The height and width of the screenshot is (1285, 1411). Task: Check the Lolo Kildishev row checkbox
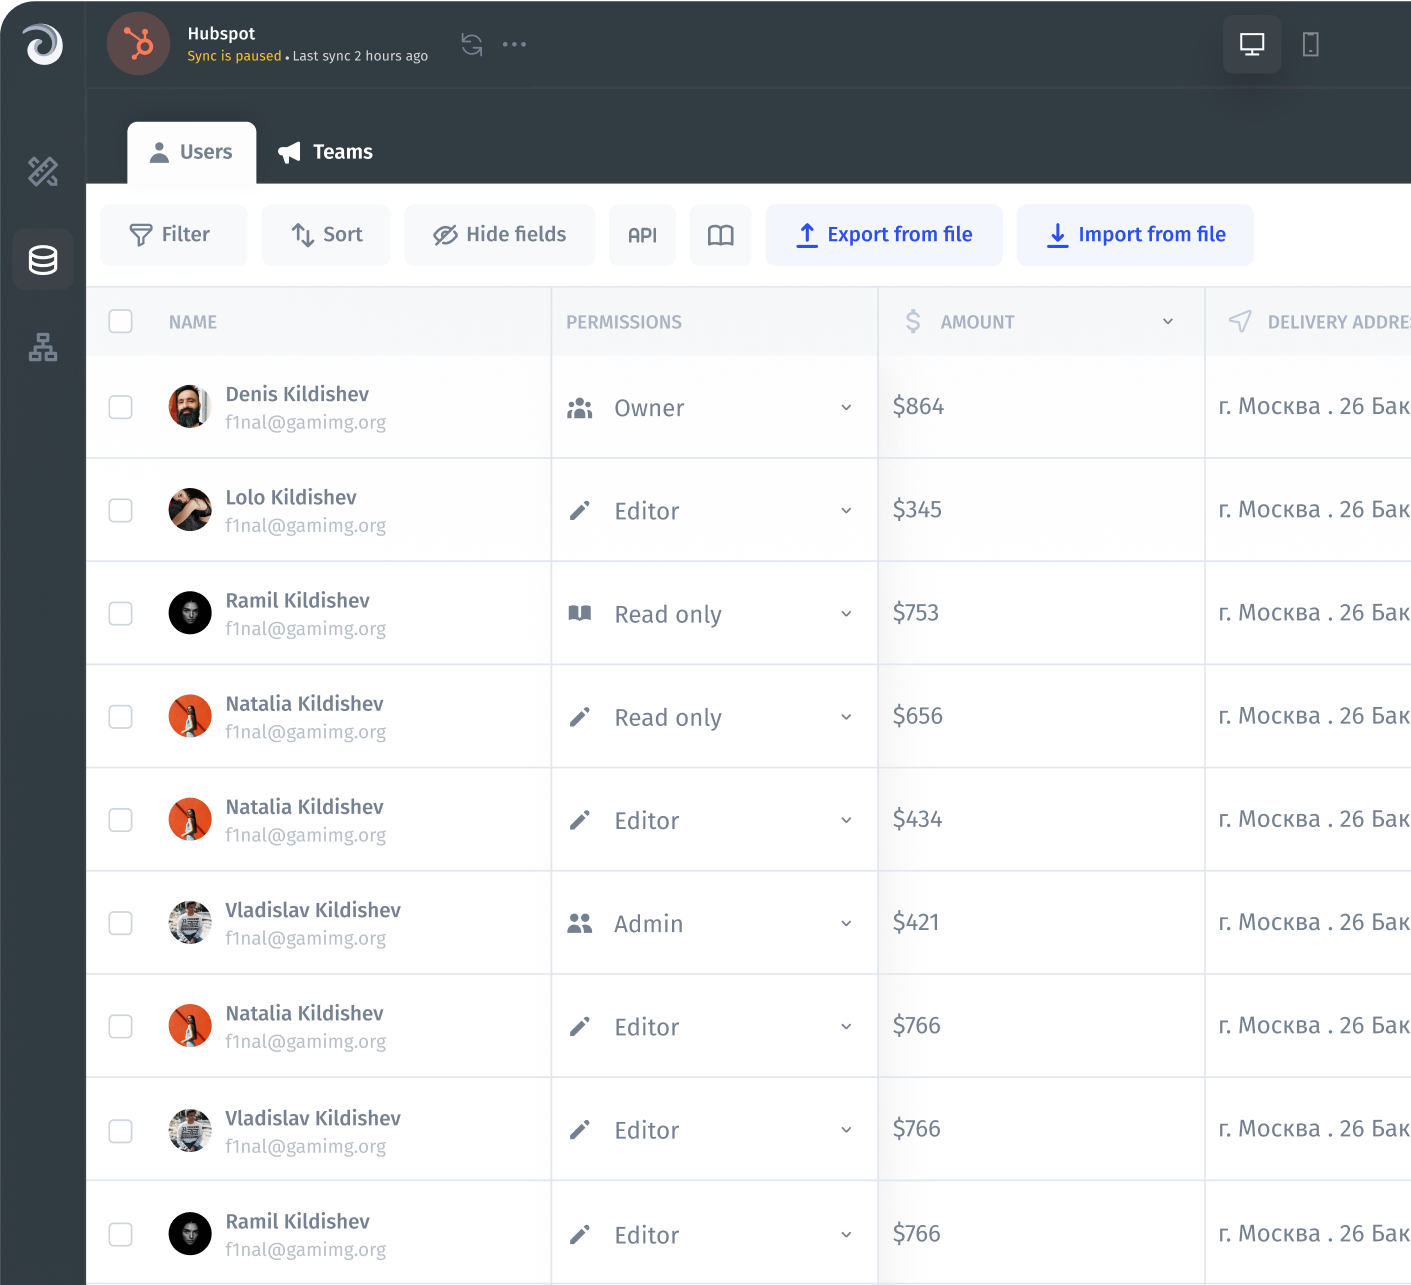click(121, 510)
